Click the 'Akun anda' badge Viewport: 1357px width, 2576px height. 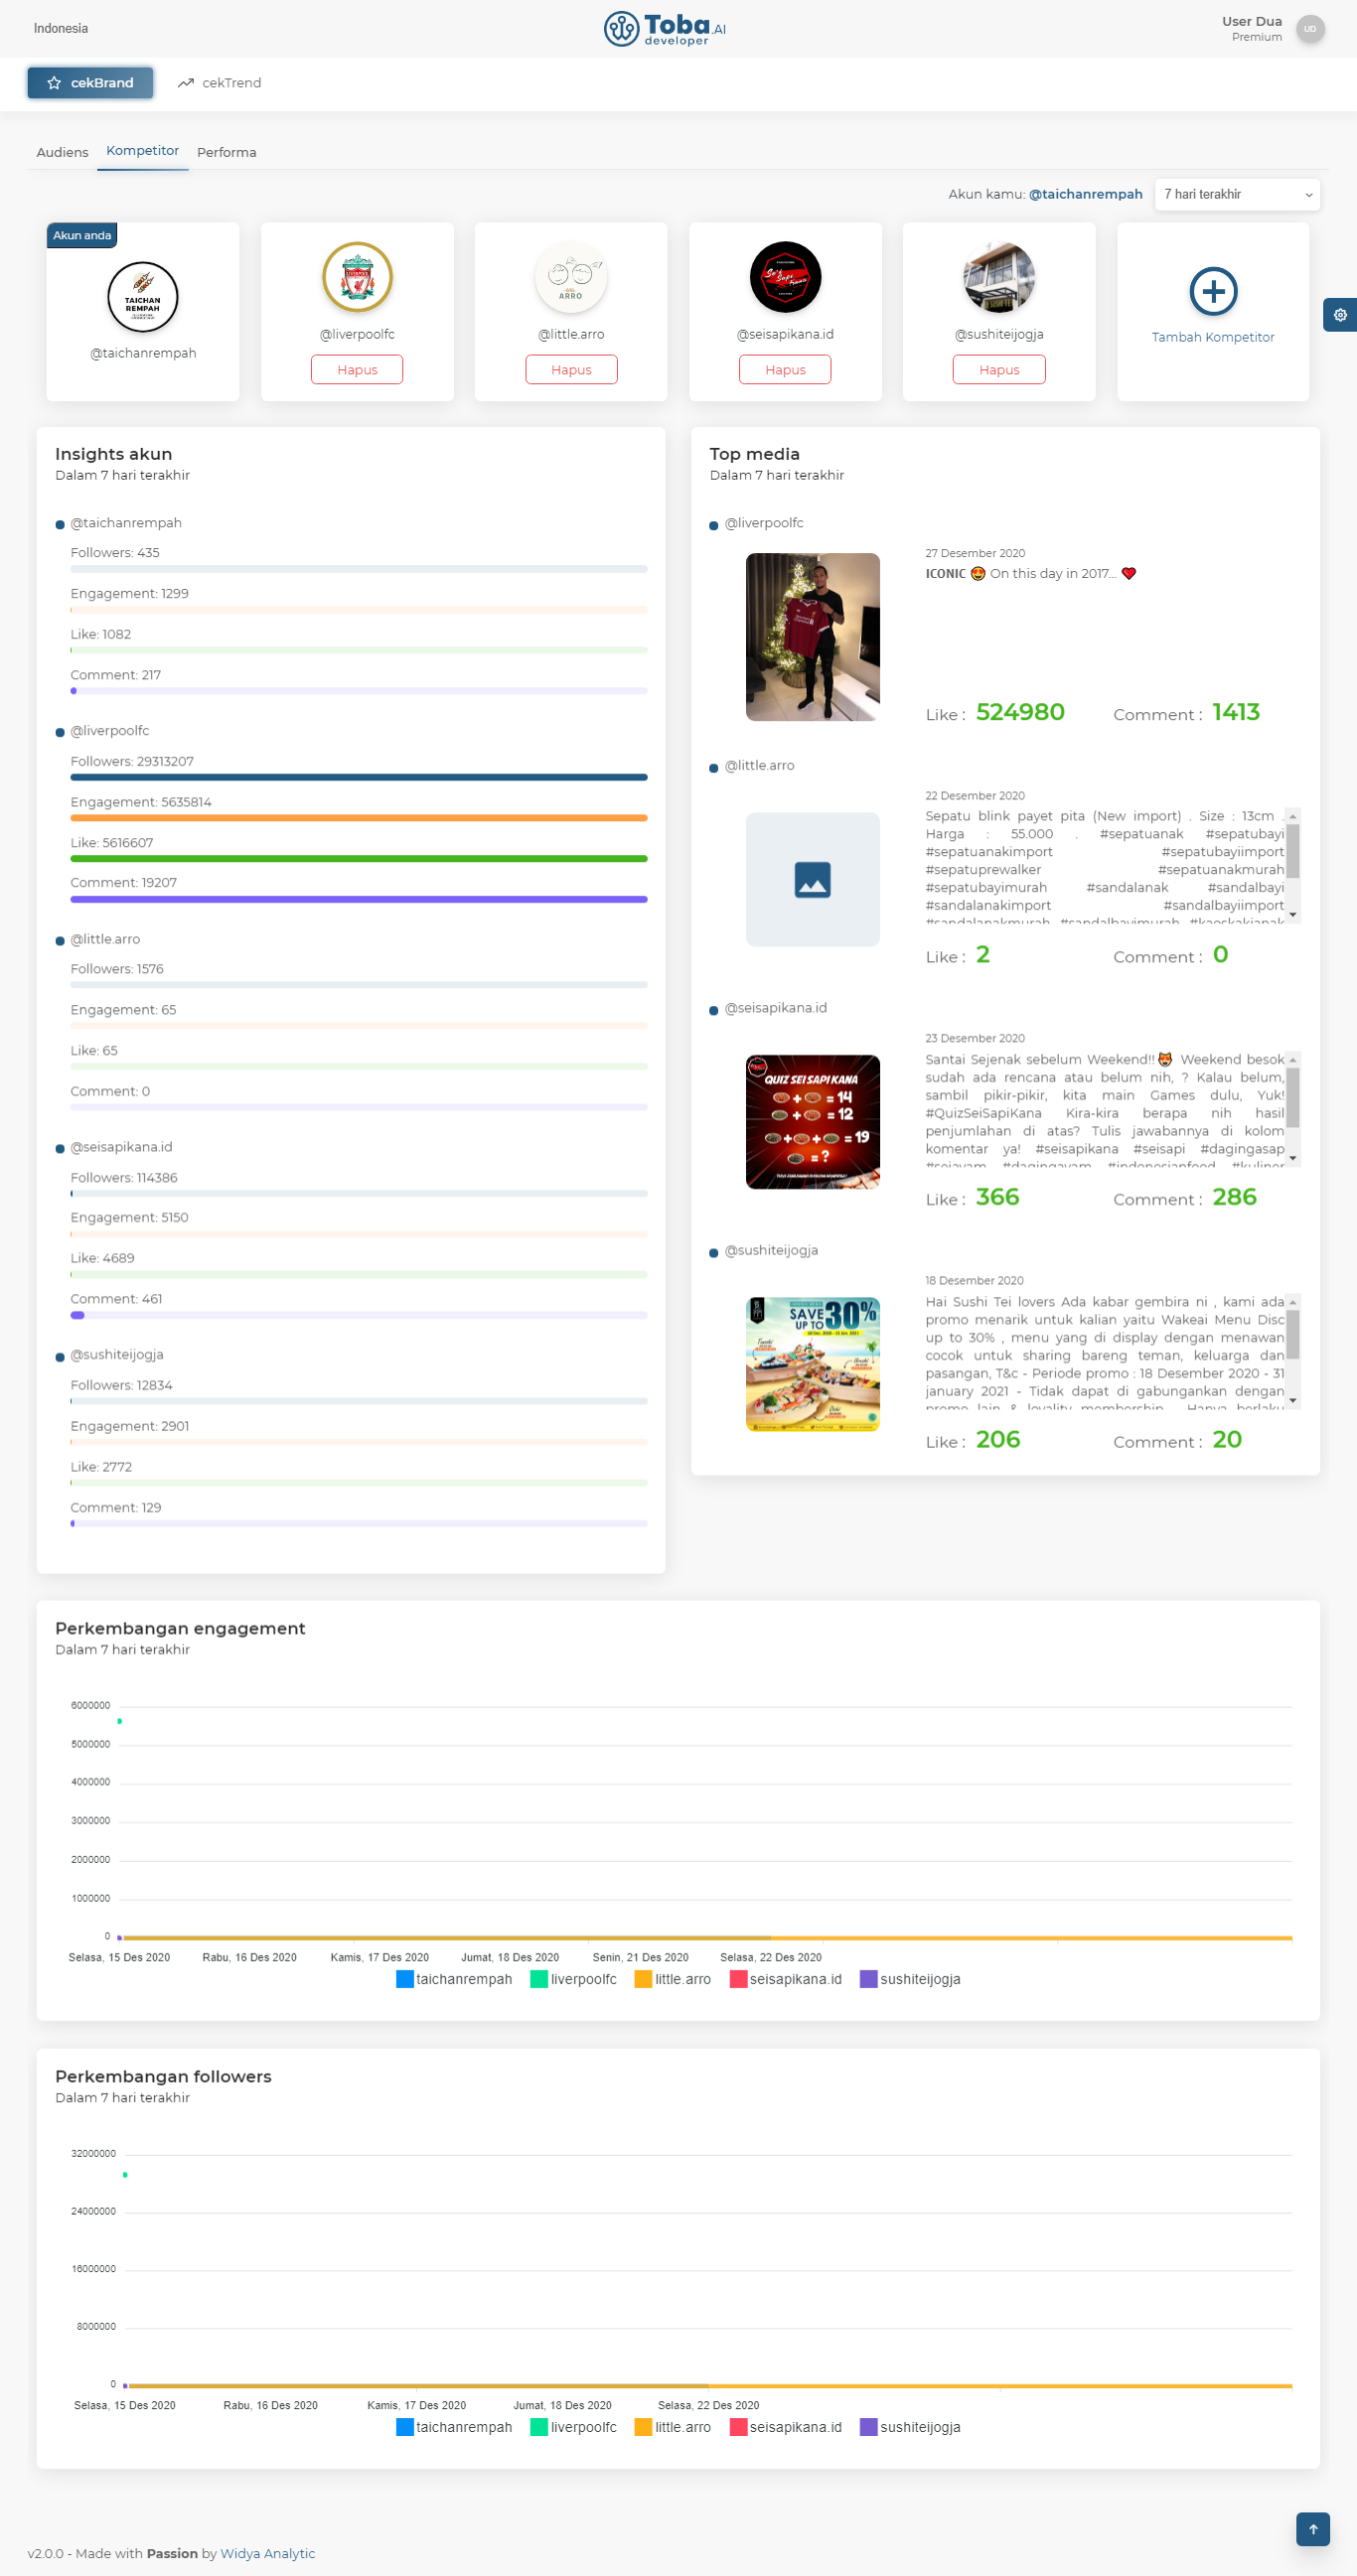pos(82,235)
